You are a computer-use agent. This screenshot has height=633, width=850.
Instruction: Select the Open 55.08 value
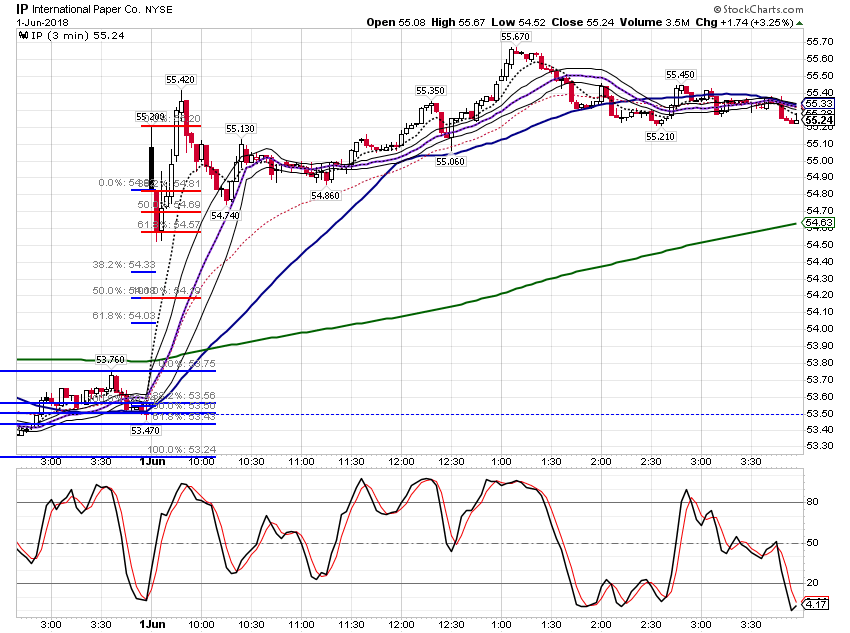396,22
